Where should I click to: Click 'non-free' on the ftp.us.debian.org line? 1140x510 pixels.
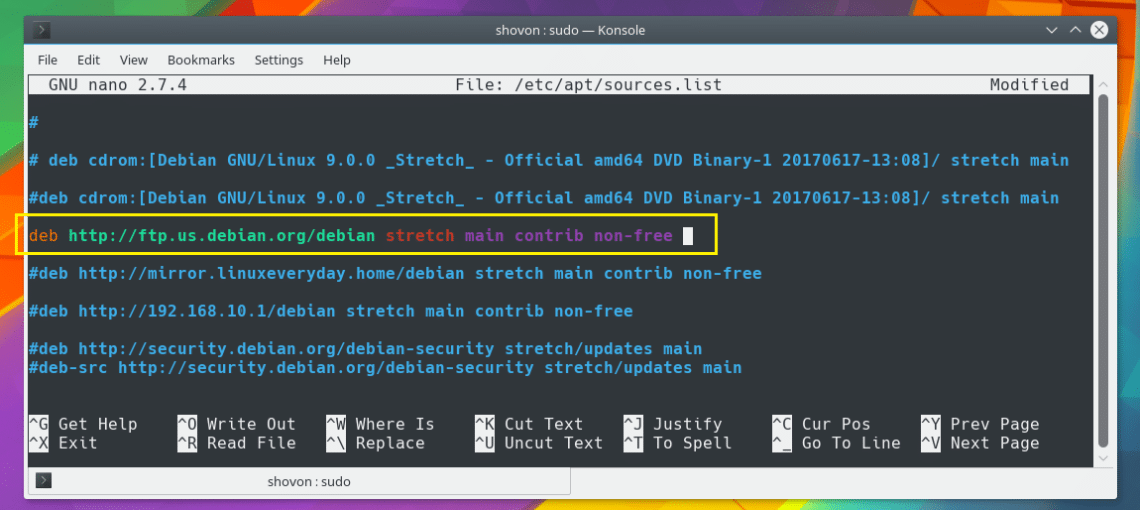coord(633,236)
